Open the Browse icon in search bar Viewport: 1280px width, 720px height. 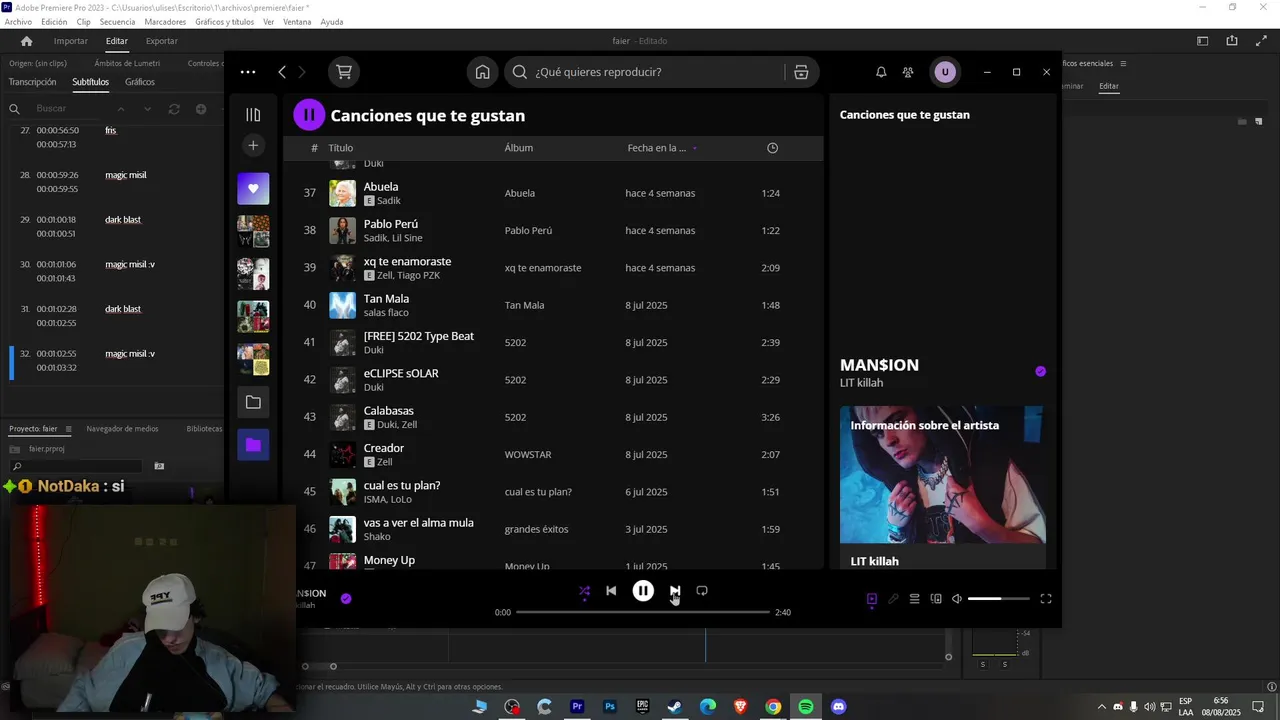click(x=801, y=72)
